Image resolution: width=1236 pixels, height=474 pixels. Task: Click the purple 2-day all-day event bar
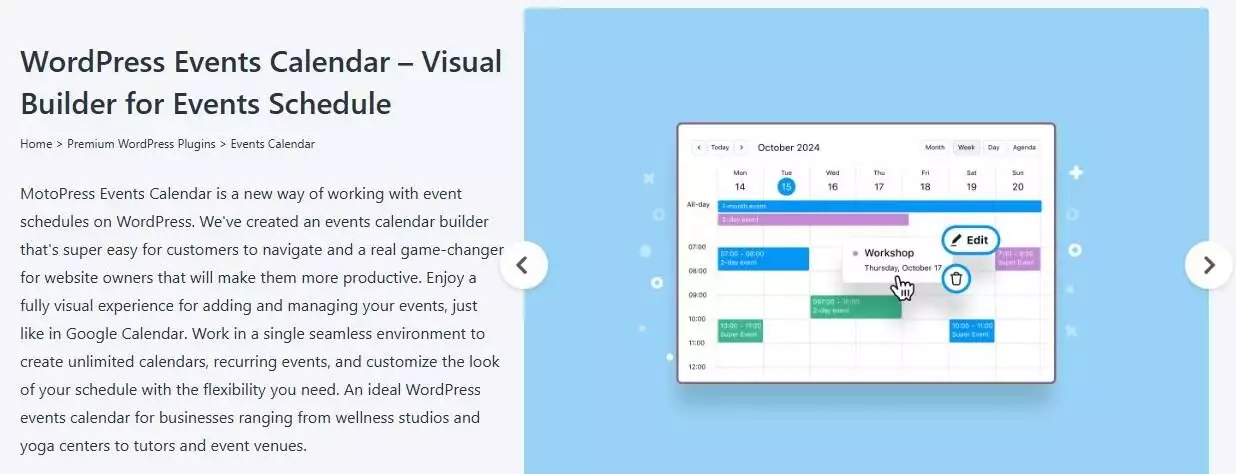pyautogui.click(x=812, y=219)
